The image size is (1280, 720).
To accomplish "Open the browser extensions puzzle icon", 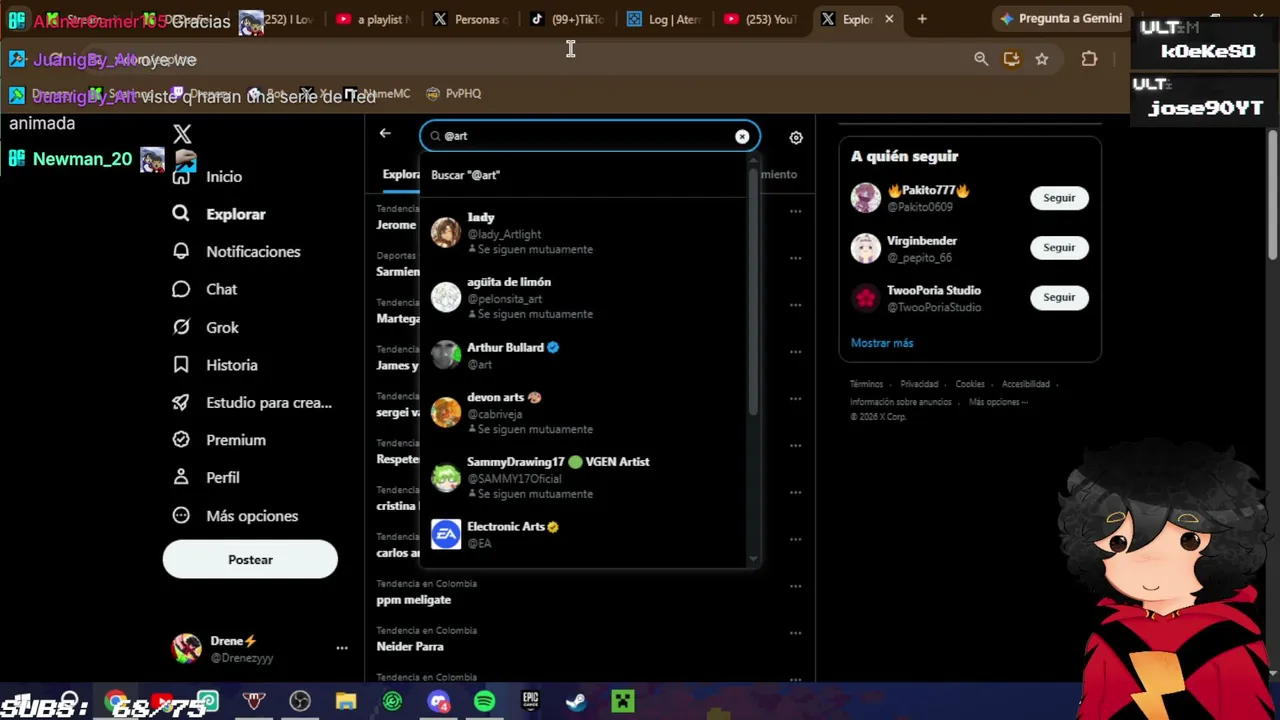I will pos(1090,59).
